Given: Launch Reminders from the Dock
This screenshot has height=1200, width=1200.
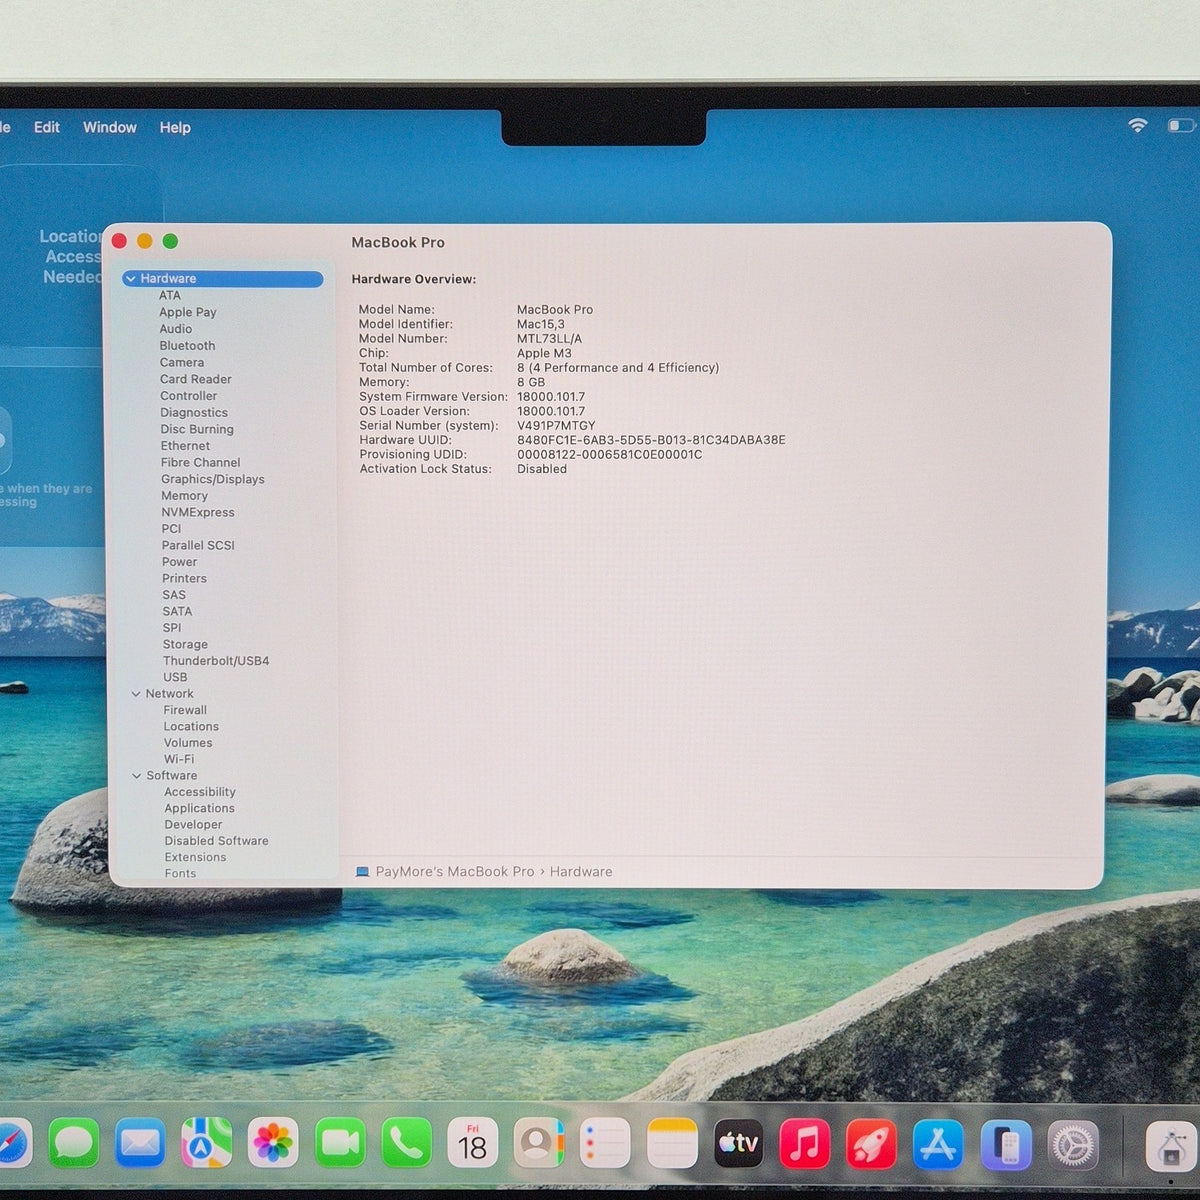Looking at the screenshot, I should tap(605, 1143).
